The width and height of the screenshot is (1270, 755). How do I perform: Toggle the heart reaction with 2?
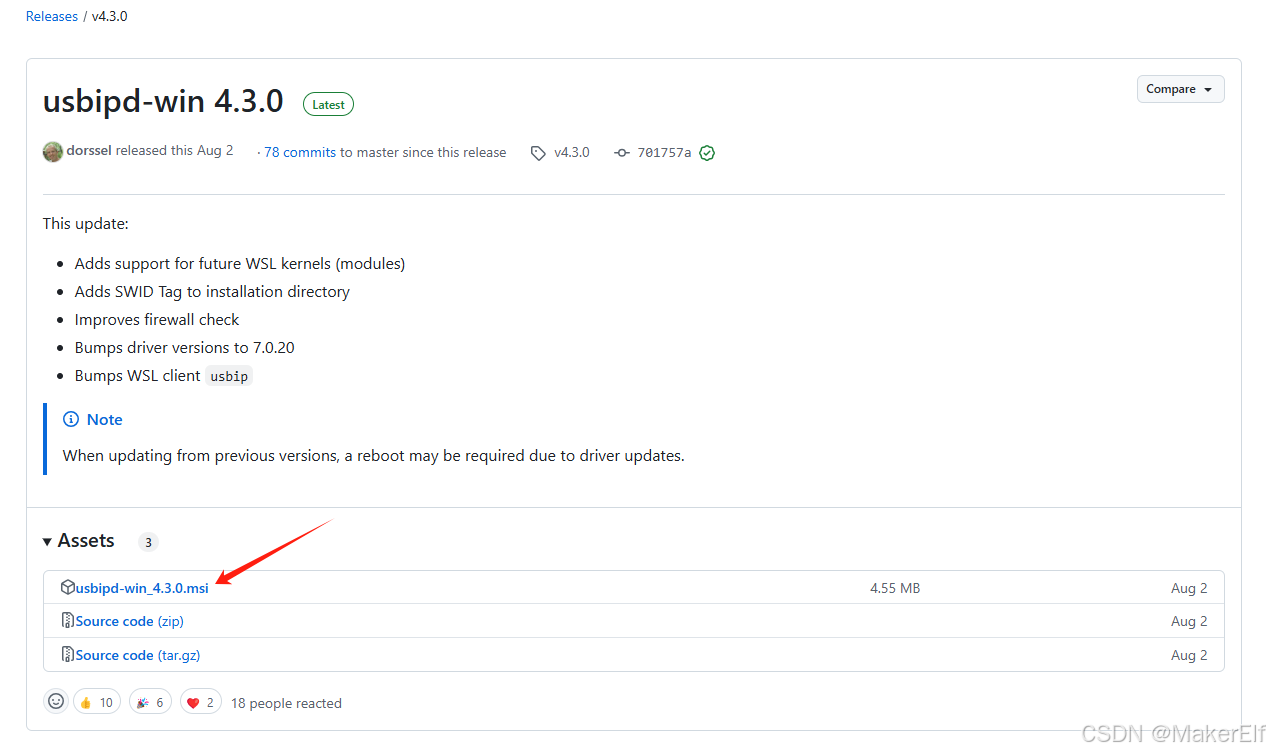tap(201, 702)
